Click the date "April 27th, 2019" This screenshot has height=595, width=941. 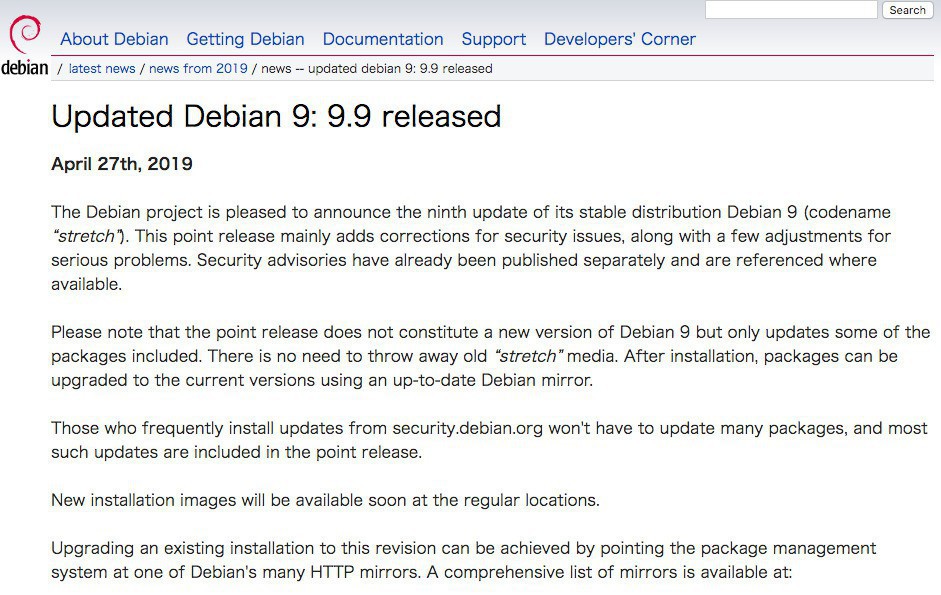tap(122, 164)
